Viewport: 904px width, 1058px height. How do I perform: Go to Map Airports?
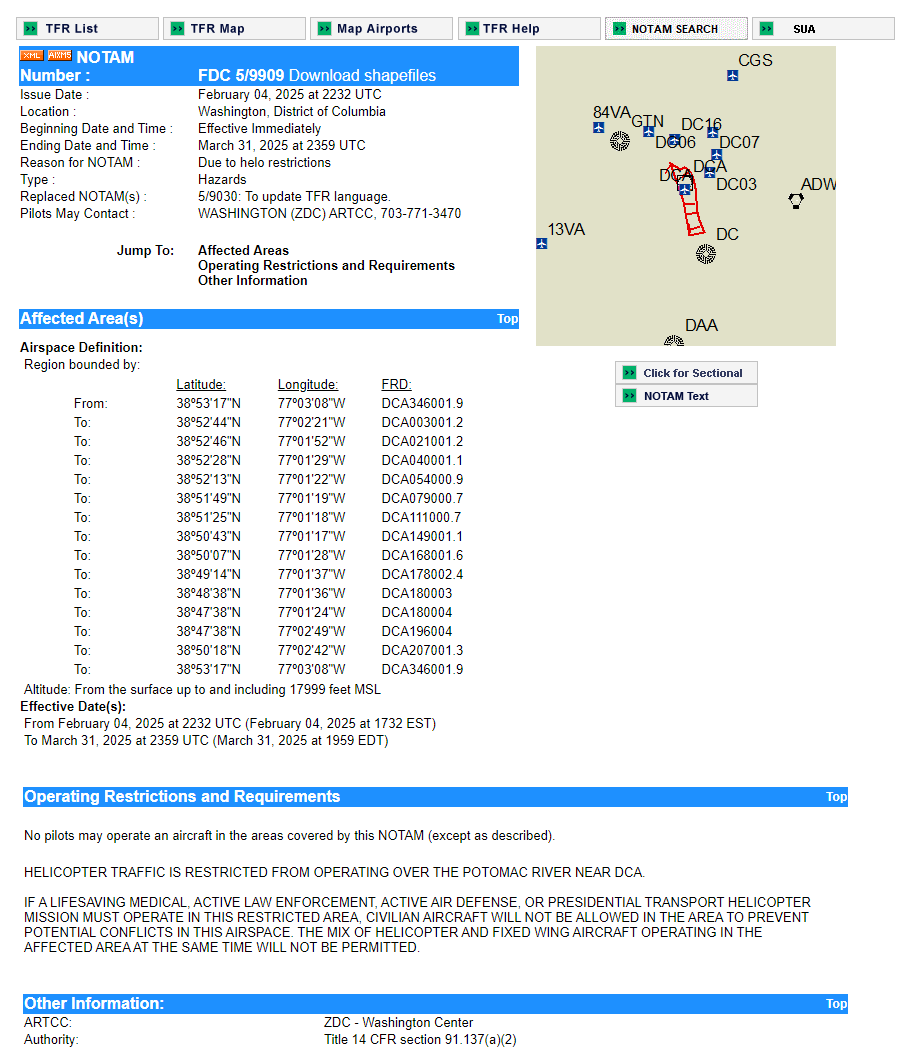point(381,28)
